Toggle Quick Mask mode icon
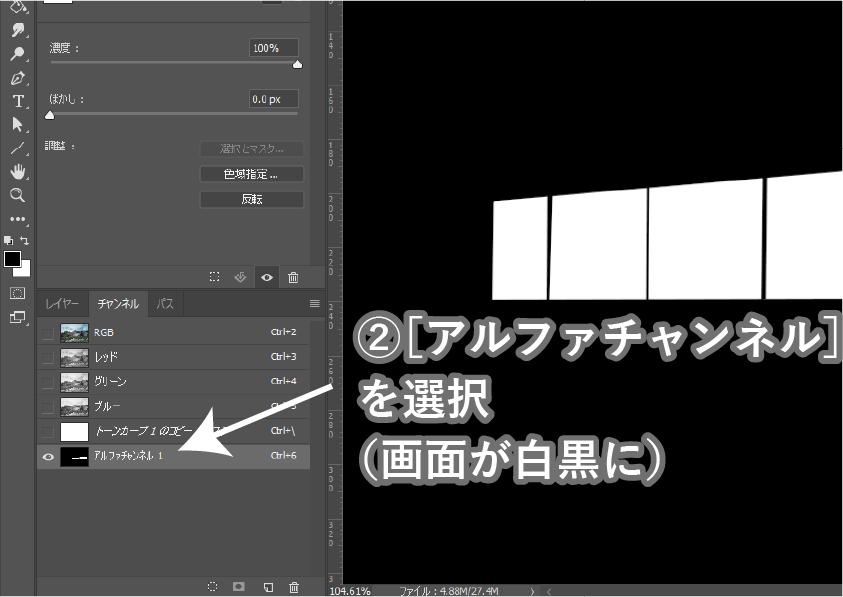 point(17,293)
